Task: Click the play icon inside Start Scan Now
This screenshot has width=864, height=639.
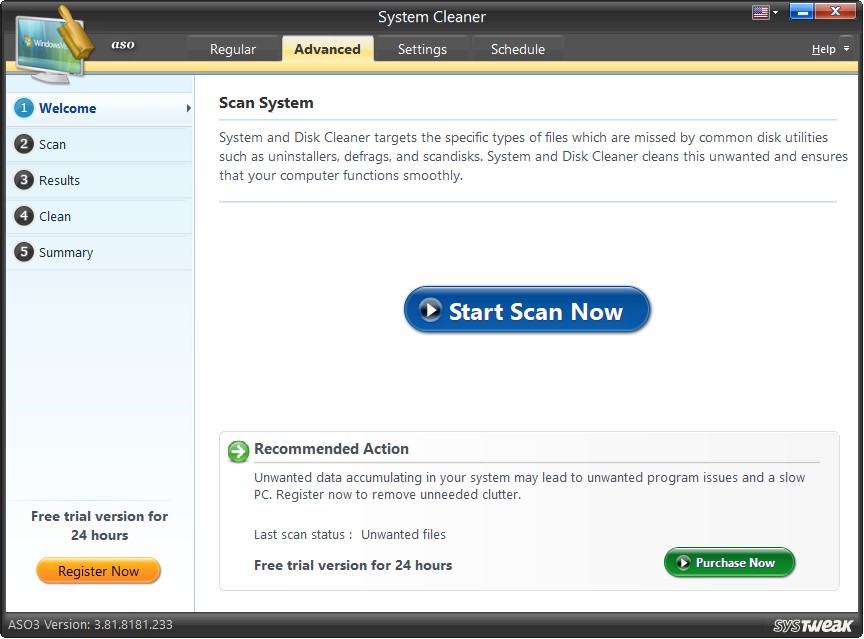Action: coord(431,311)
